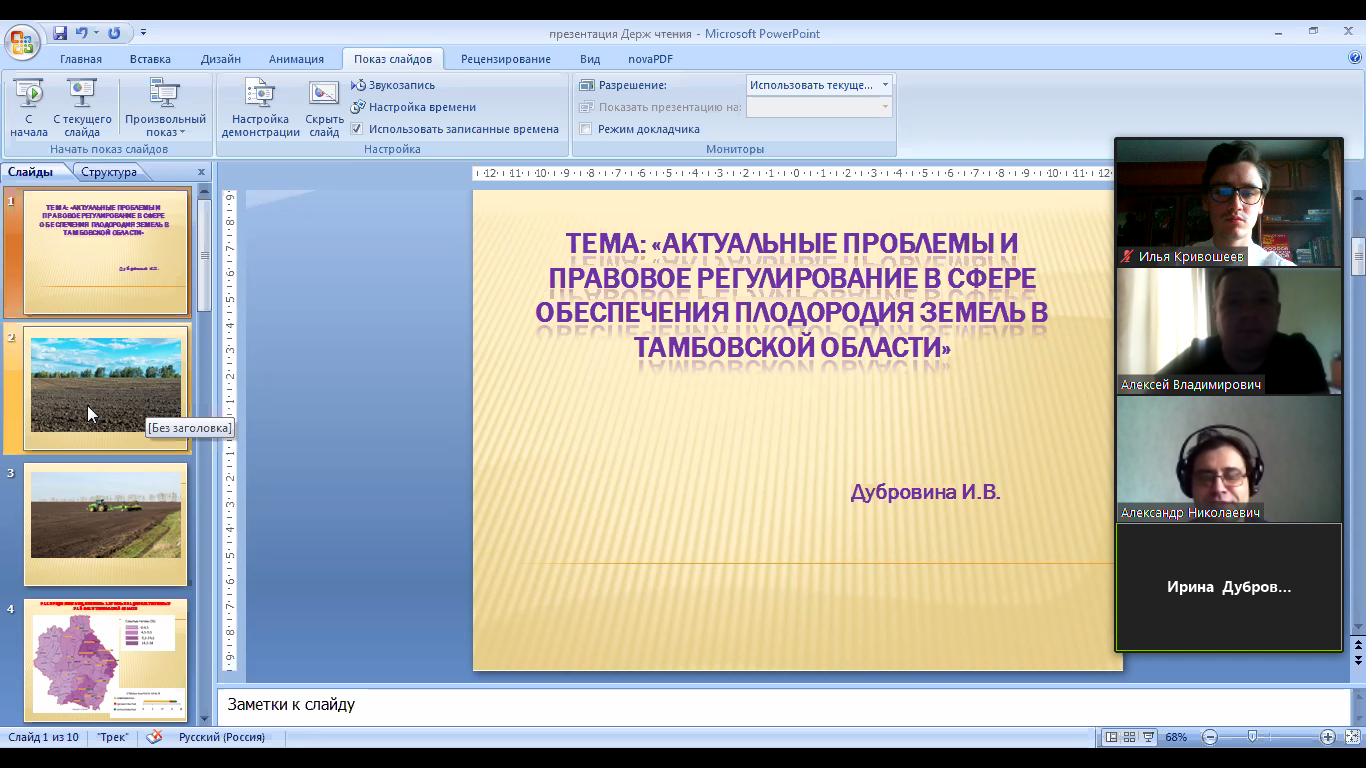Screen dimensions: 1366x768
Task: Click the Слайд 1 из 10 status indicator
Action: [x=43, y=737]
